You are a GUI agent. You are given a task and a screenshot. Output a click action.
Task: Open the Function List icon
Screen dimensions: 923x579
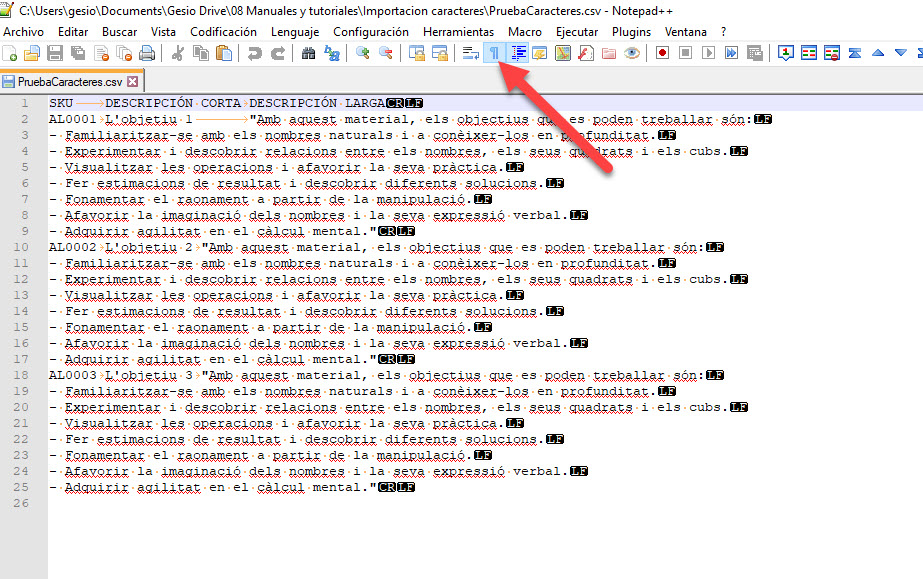click(586, 54)
